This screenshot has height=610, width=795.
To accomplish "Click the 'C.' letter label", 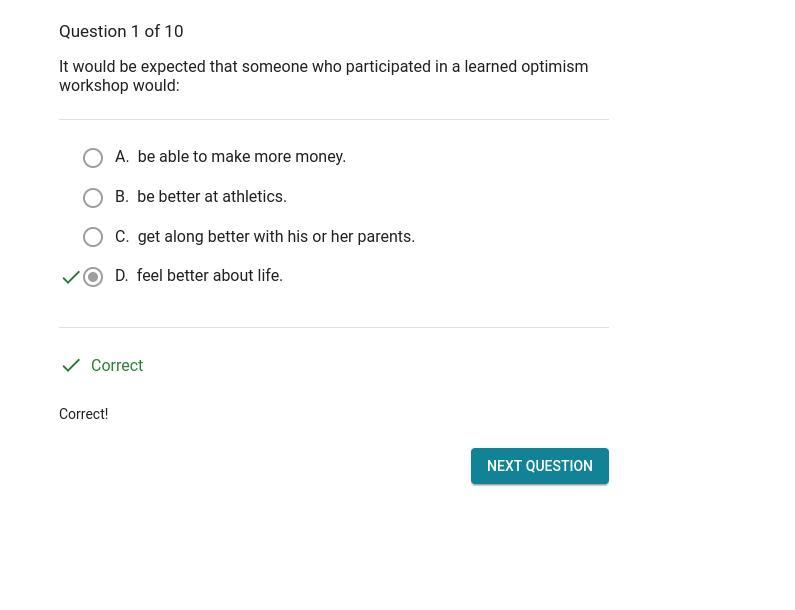I will [122, 237].
